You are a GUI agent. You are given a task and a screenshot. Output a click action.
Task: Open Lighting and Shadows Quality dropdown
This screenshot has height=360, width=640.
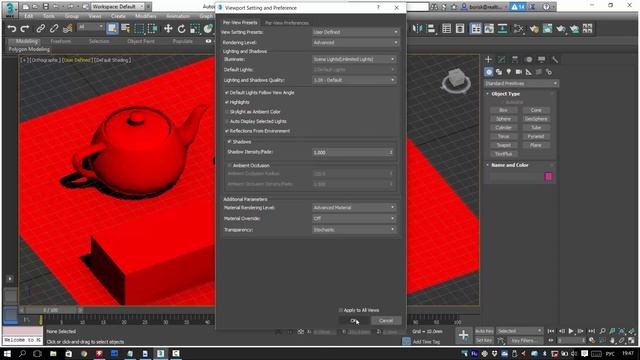[354, 80]
